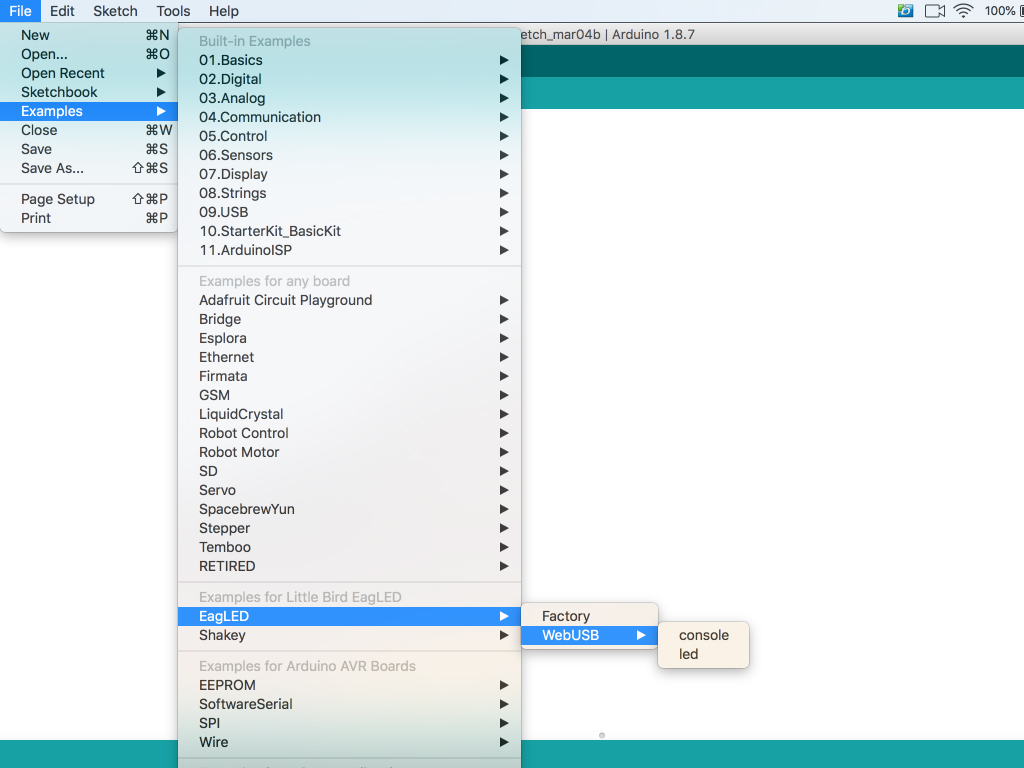Screen dimensions: 1024x768
Task: Open the 07.Display examples submenu
Action: pyautogui.click(x=349, y=174)
